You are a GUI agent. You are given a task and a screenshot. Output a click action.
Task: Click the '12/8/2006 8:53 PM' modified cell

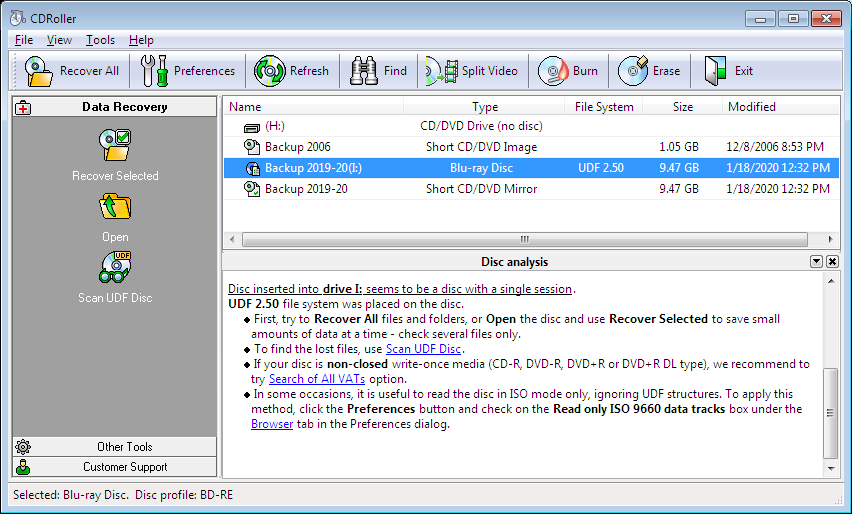point(775,147)
